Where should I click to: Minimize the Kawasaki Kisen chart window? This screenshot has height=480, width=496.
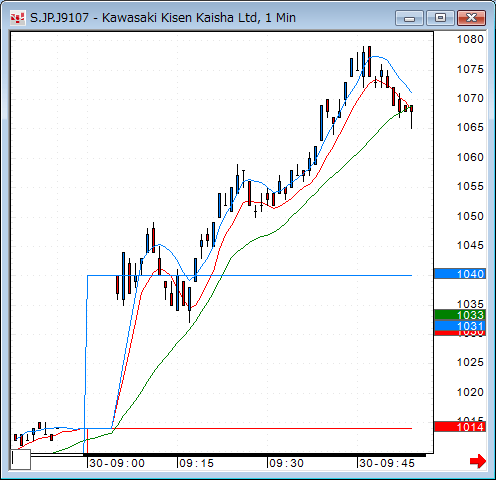click(x=409, y=18)
